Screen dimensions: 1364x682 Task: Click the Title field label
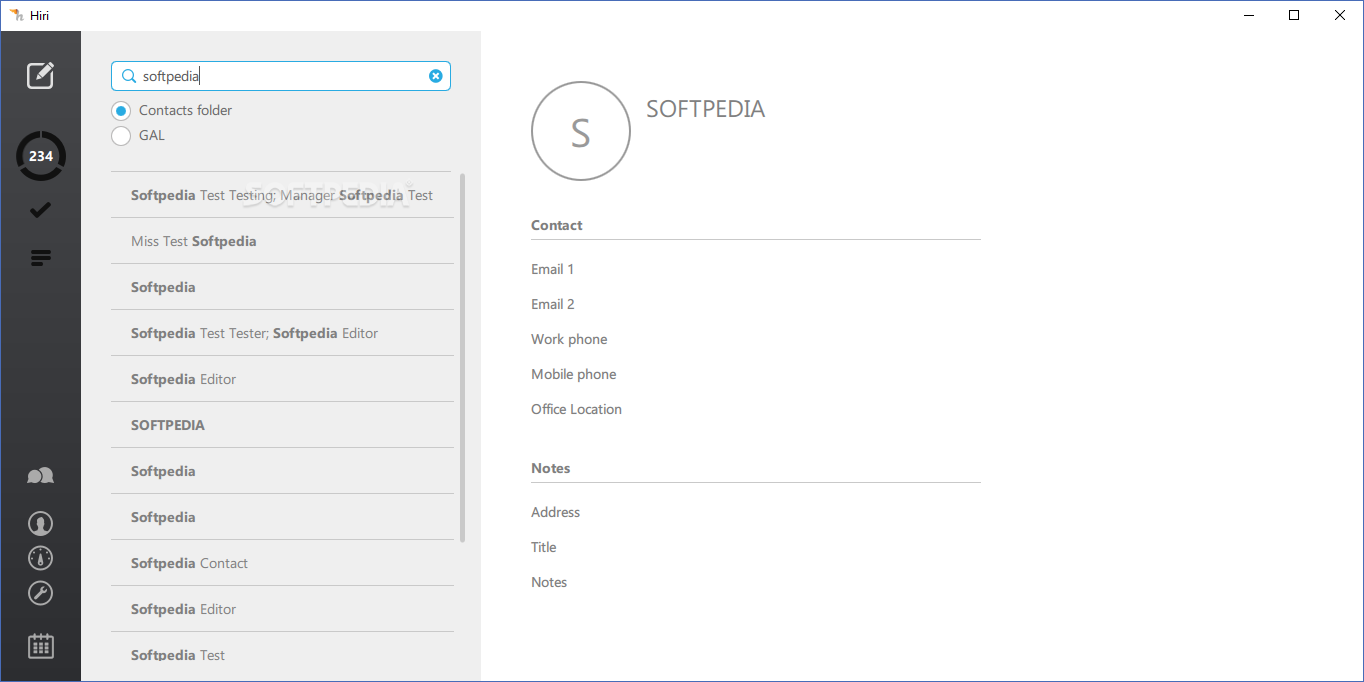[544, 547]
